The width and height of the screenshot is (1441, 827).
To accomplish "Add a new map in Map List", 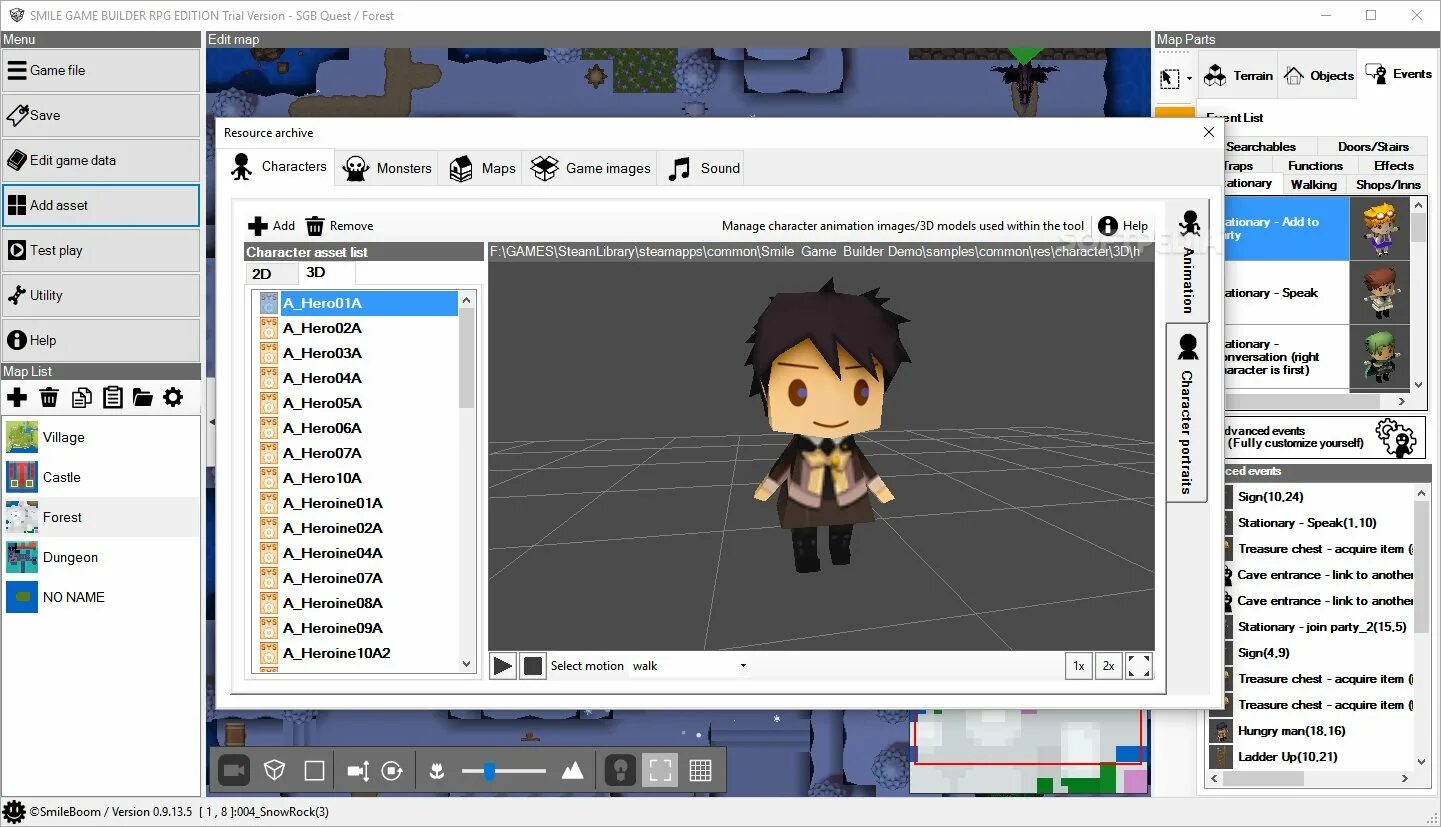I will (17, 398).
